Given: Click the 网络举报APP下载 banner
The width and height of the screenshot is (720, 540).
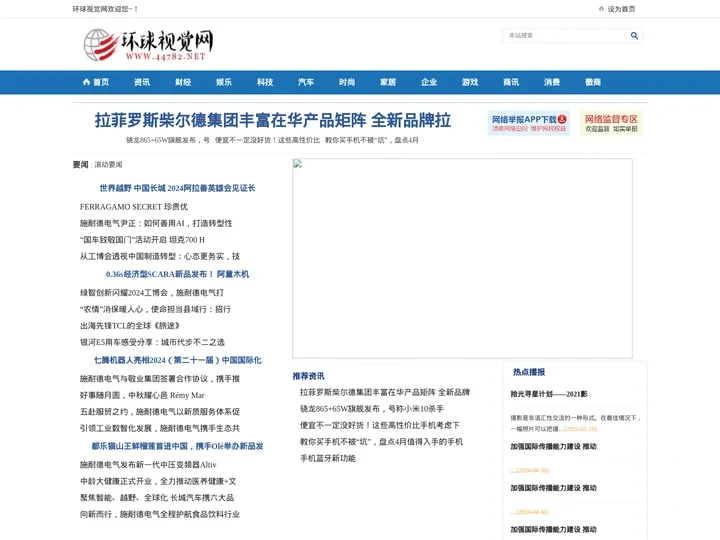Looking at the screenshot, I should [x=529, y=123].
